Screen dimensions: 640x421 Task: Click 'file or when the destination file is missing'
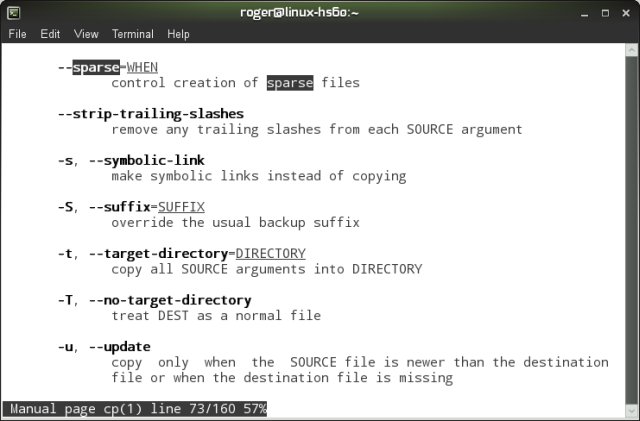(x=282, y=378)
